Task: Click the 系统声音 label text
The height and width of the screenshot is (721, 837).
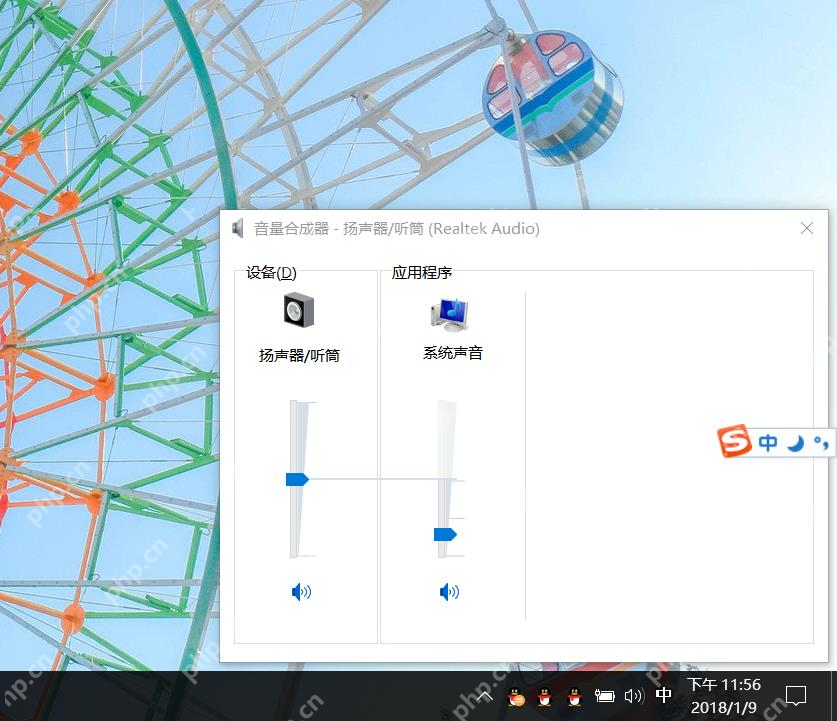Action: [453, 353]
